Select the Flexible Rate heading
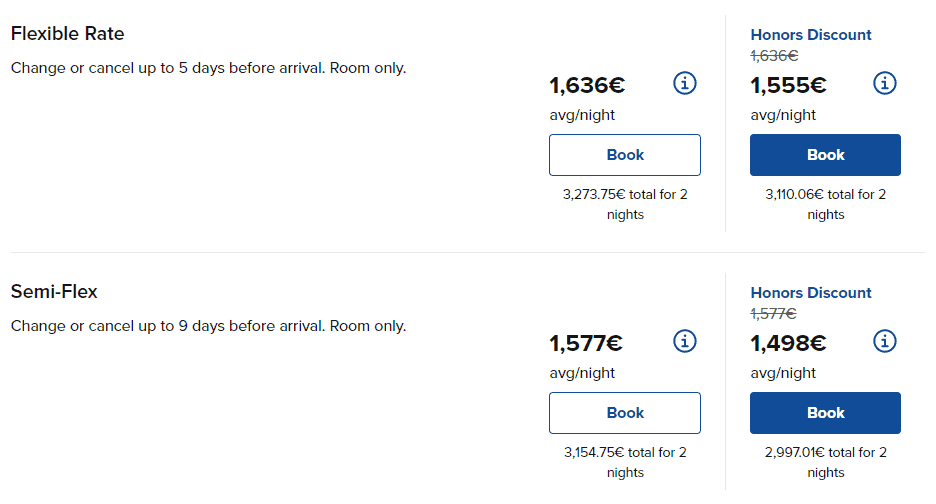936x504 pixels. (x=67, y=34)
